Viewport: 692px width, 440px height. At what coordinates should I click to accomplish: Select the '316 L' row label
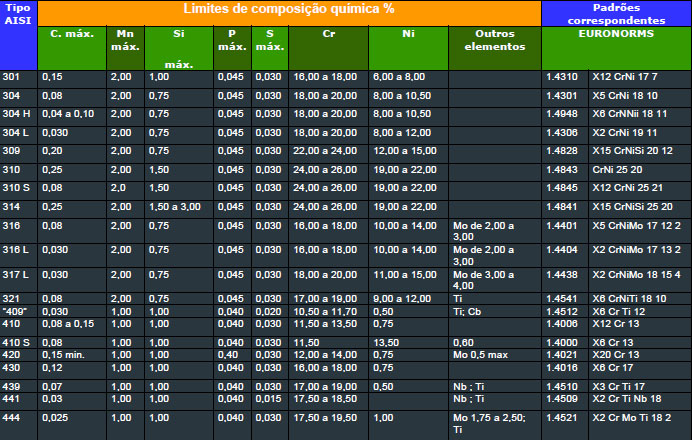[14, 249]
